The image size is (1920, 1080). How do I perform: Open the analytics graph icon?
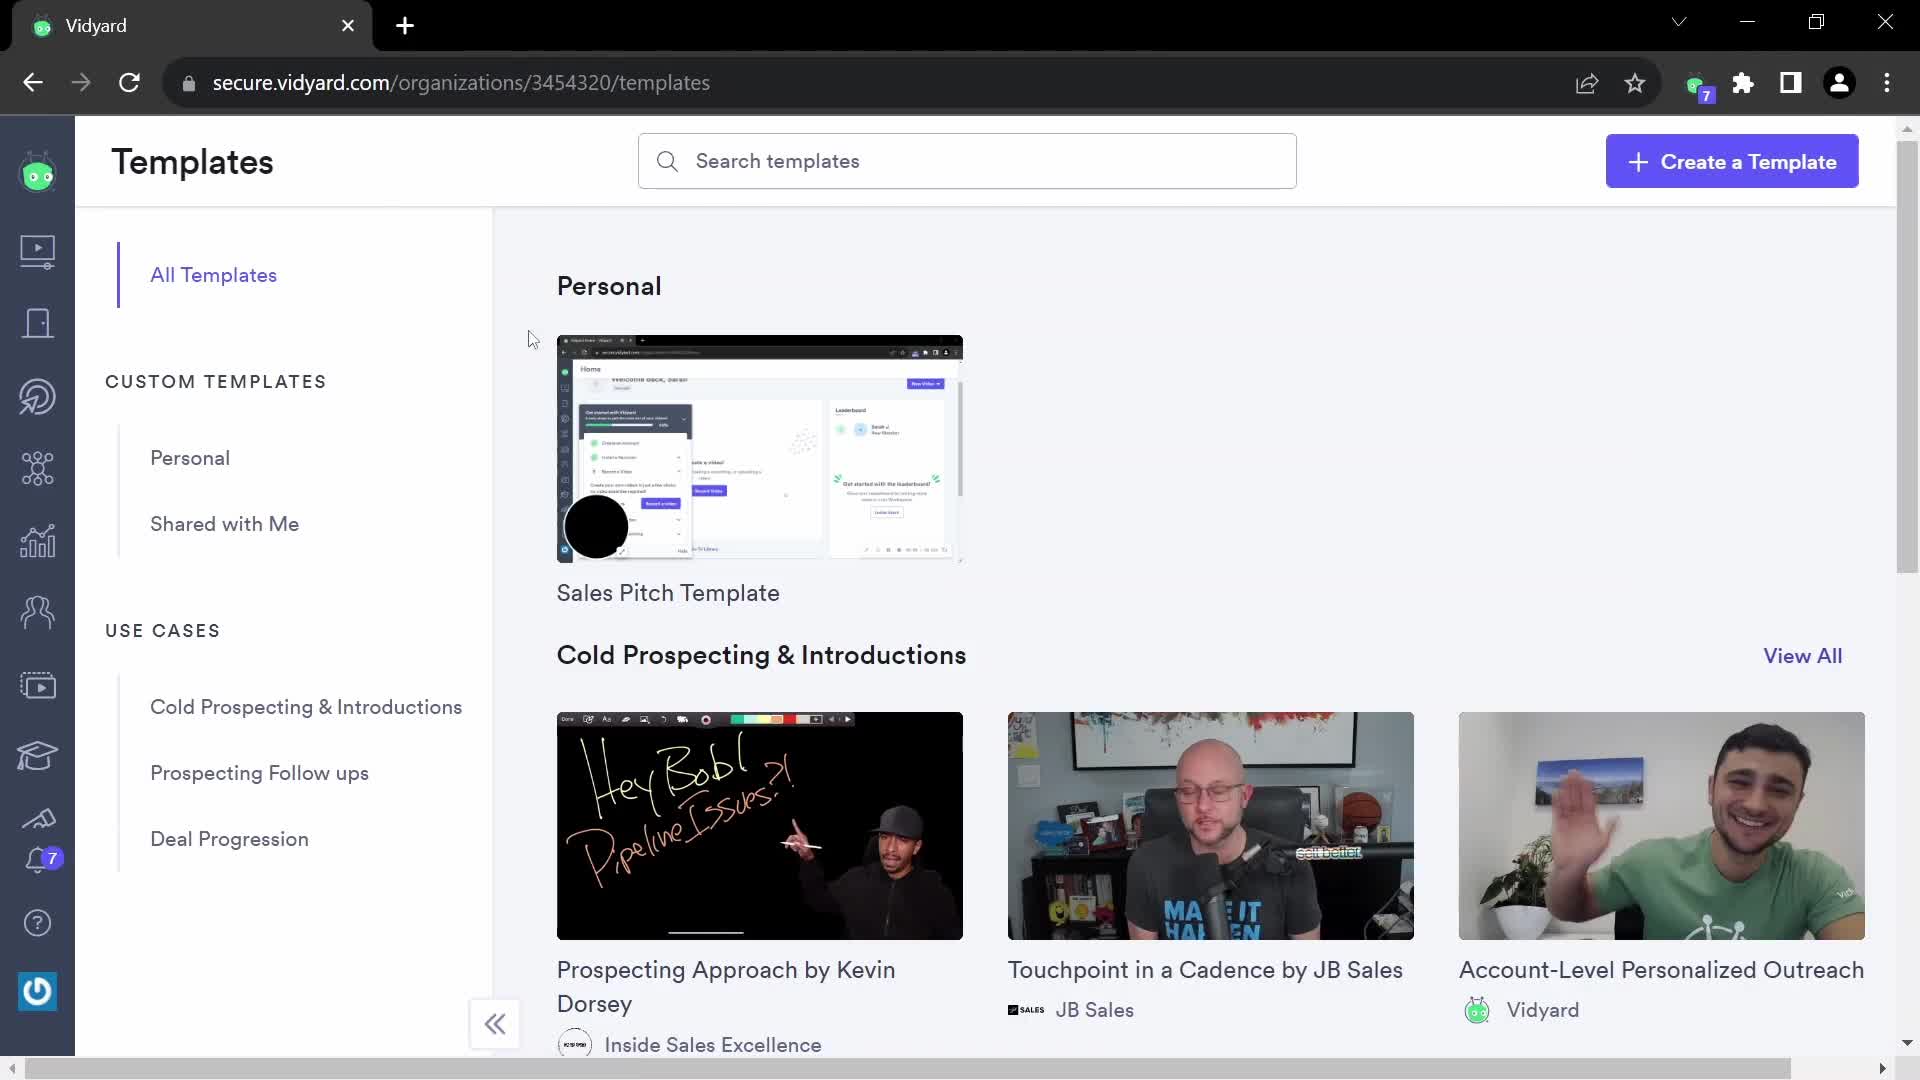(37, 539)
